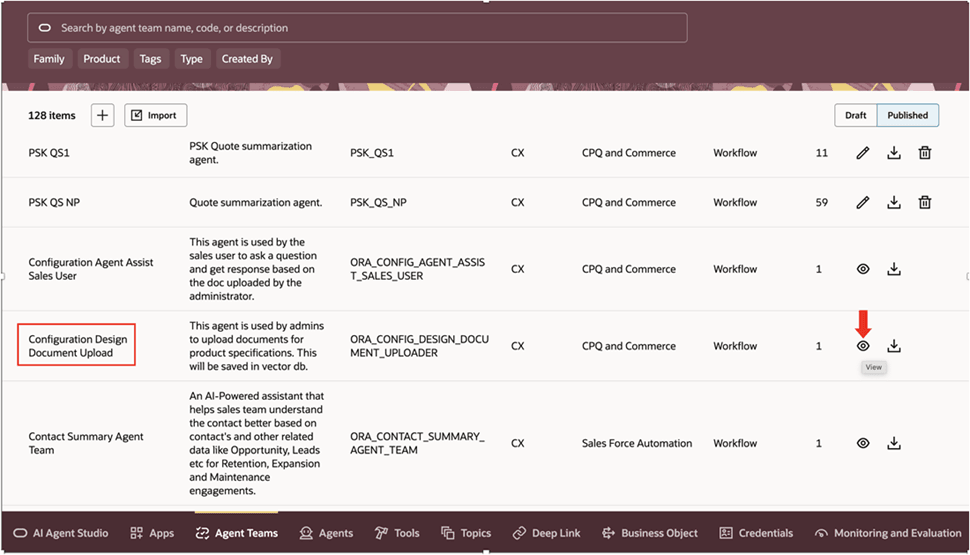Download the PSK QS NP agent team

pyautogui.click(x=894, y=202)
